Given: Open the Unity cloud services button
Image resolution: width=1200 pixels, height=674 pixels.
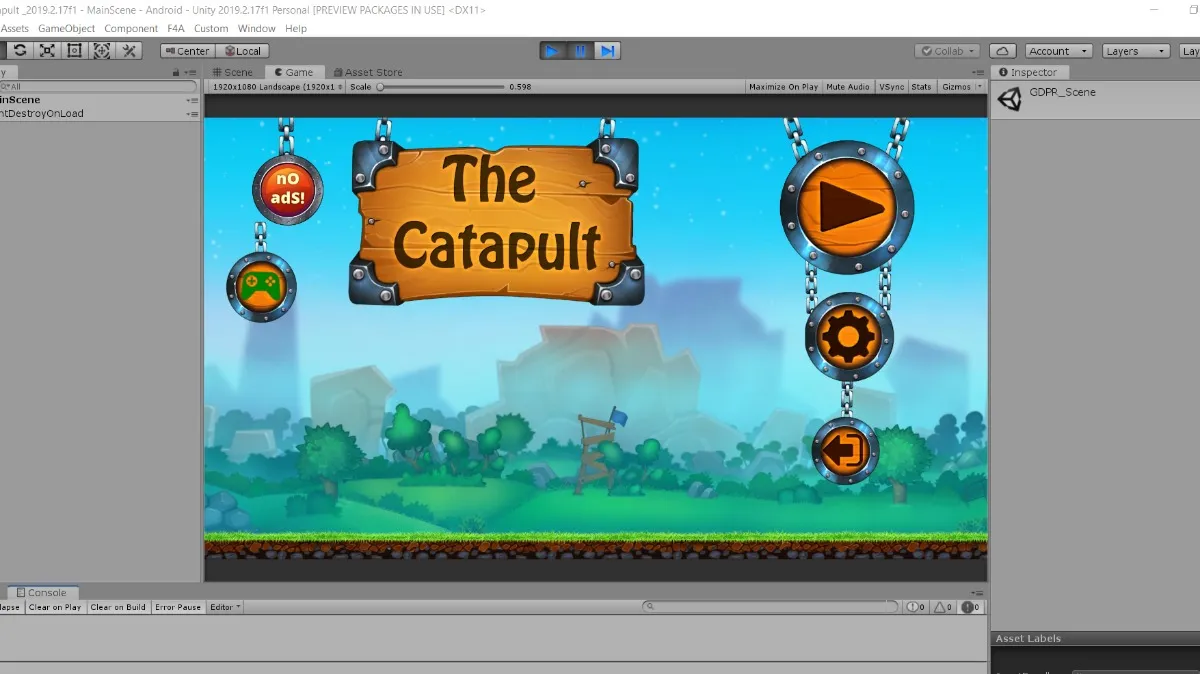Looking at the screenshot, I should (x=1003, y=51).
